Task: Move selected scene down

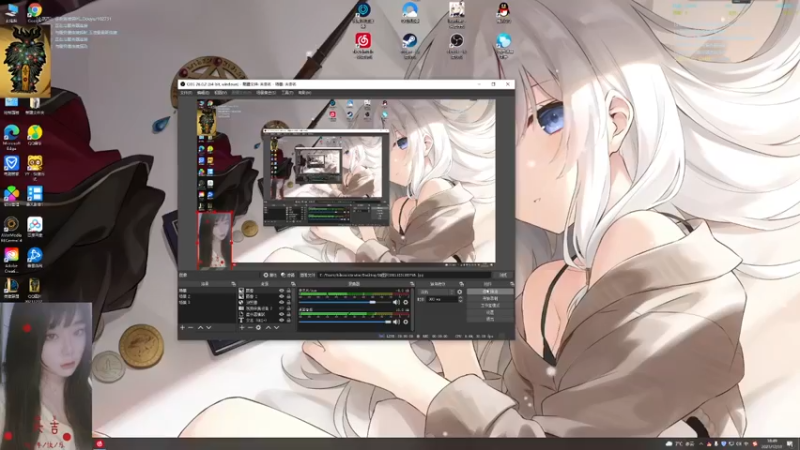Action: (x=209, y=328)
